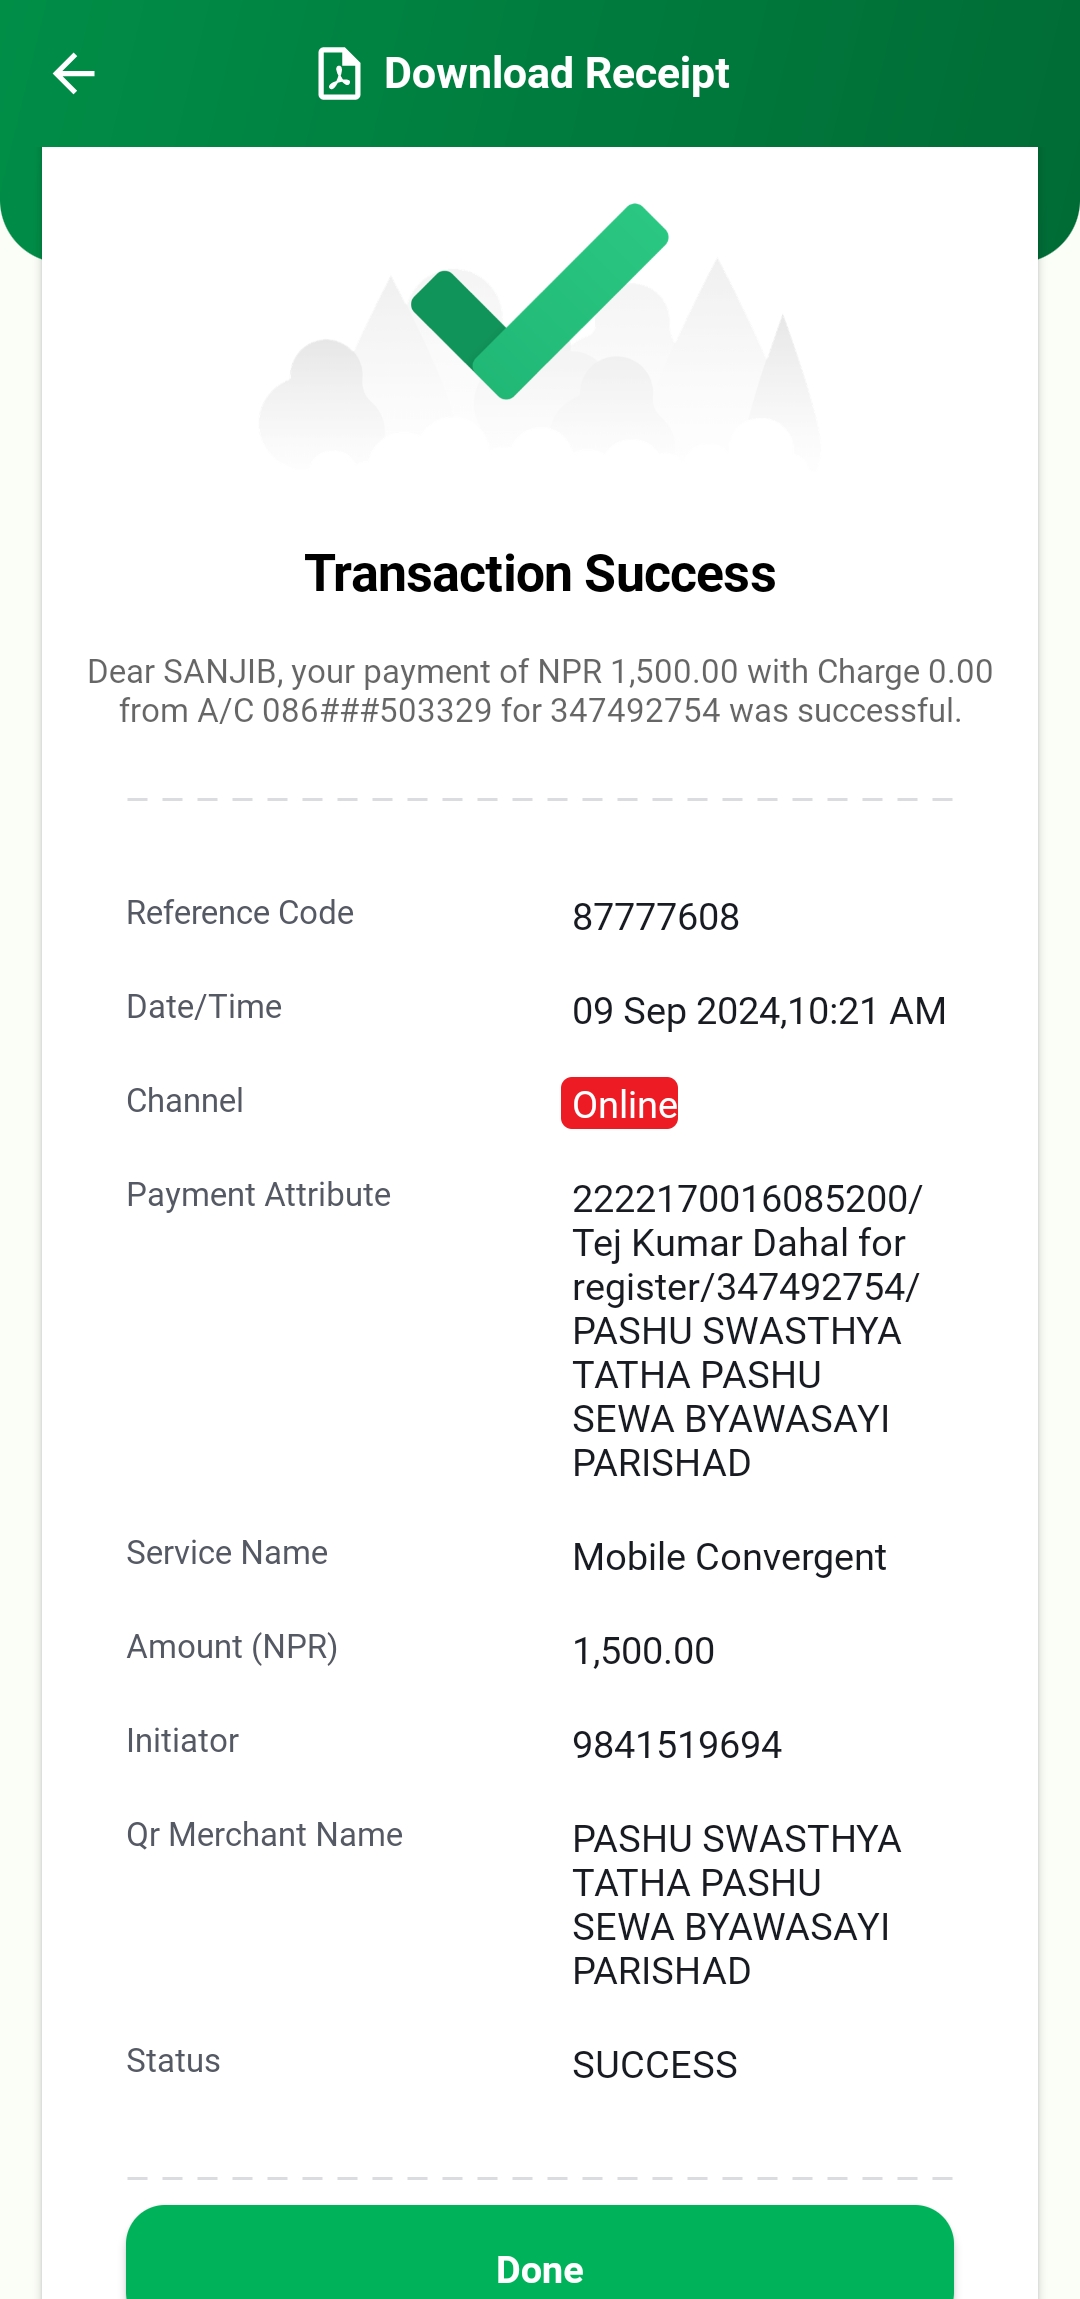Click the PDF receipt icon

coord(339,73)
